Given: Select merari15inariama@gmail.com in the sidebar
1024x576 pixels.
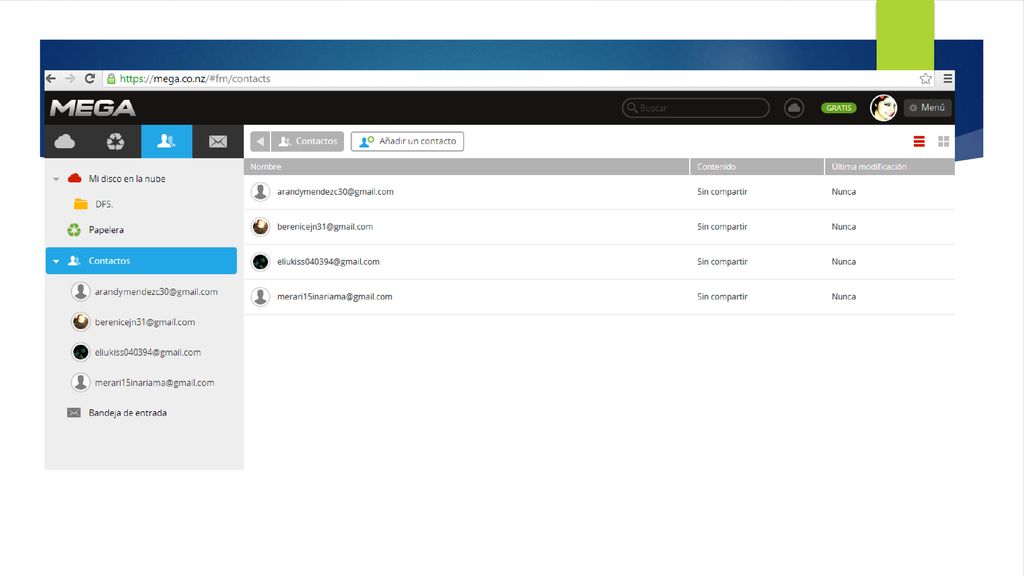Looking at the screenshot, I should [x=154, y=383].
